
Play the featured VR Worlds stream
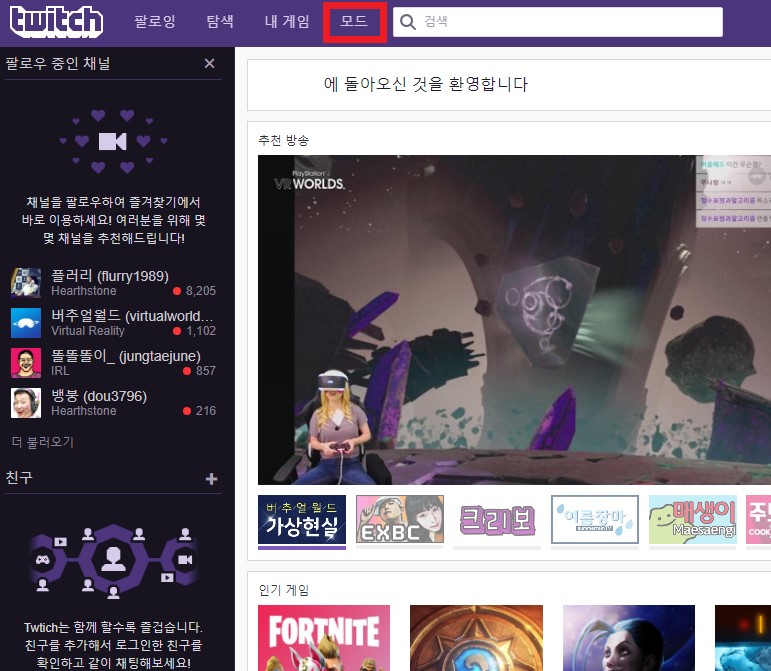click(514, 320)
